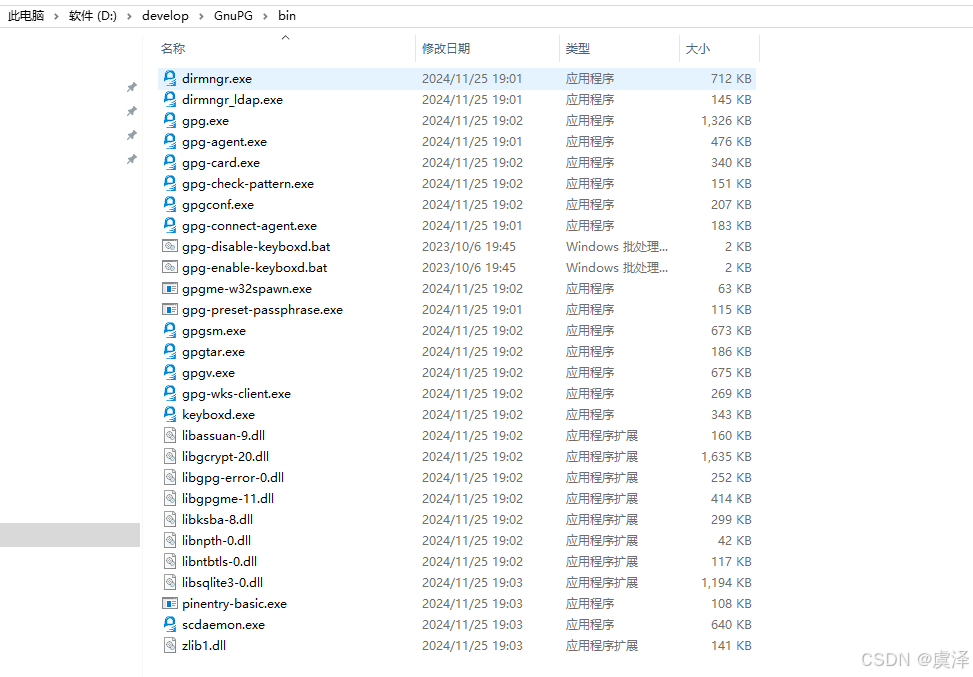Screen dimensions: 973x677
Task: Click the gpgsm.exe file icon
Action: 169,330
